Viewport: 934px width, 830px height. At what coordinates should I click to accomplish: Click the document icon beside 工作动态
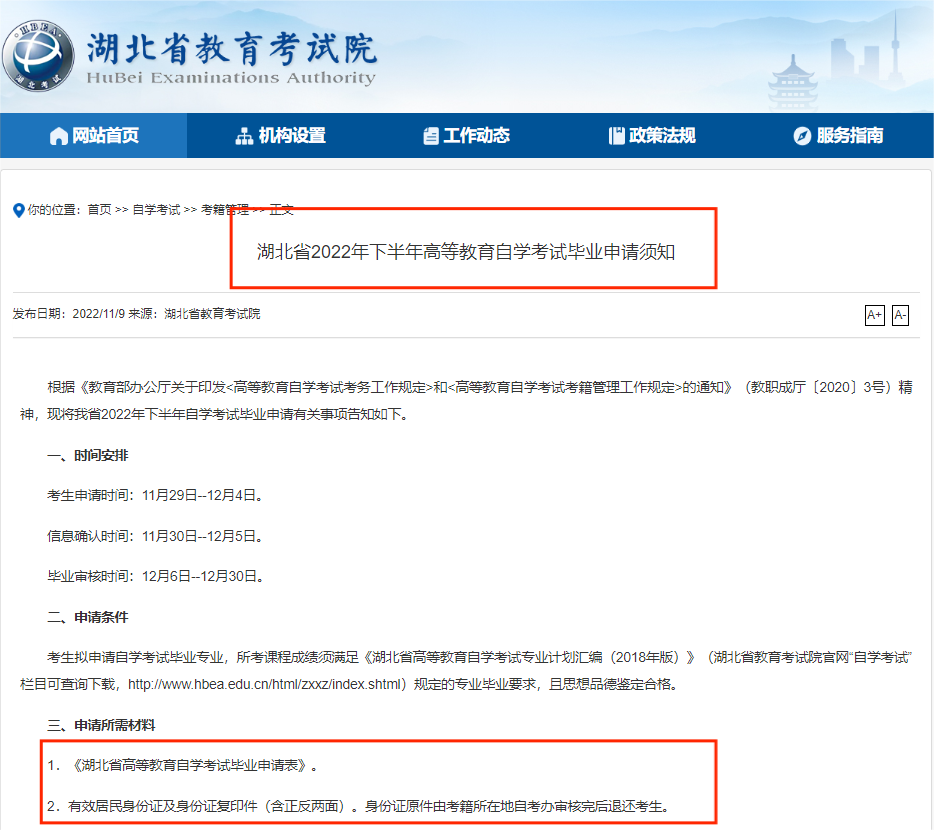coord(430,136)
